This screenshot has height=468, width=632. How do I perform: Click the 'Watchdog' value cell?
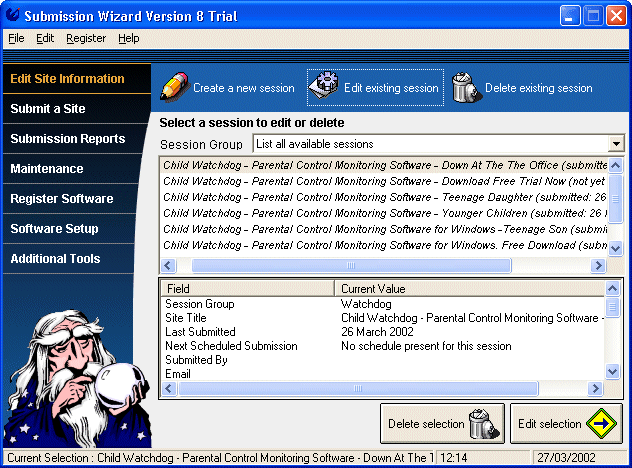[x=366, y=304]
